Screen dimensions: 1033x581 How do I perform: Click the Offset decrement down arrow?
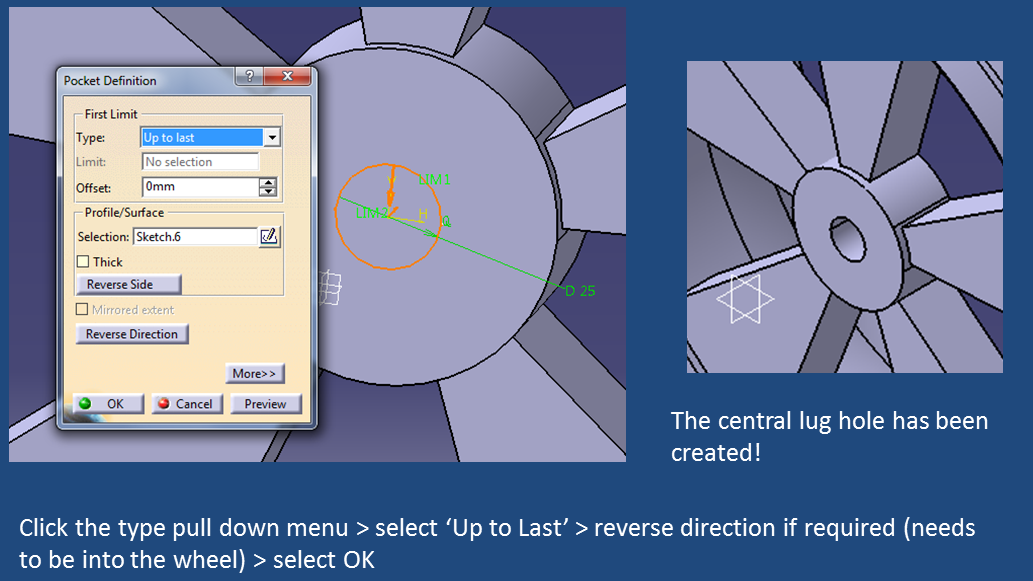point(270,191)
